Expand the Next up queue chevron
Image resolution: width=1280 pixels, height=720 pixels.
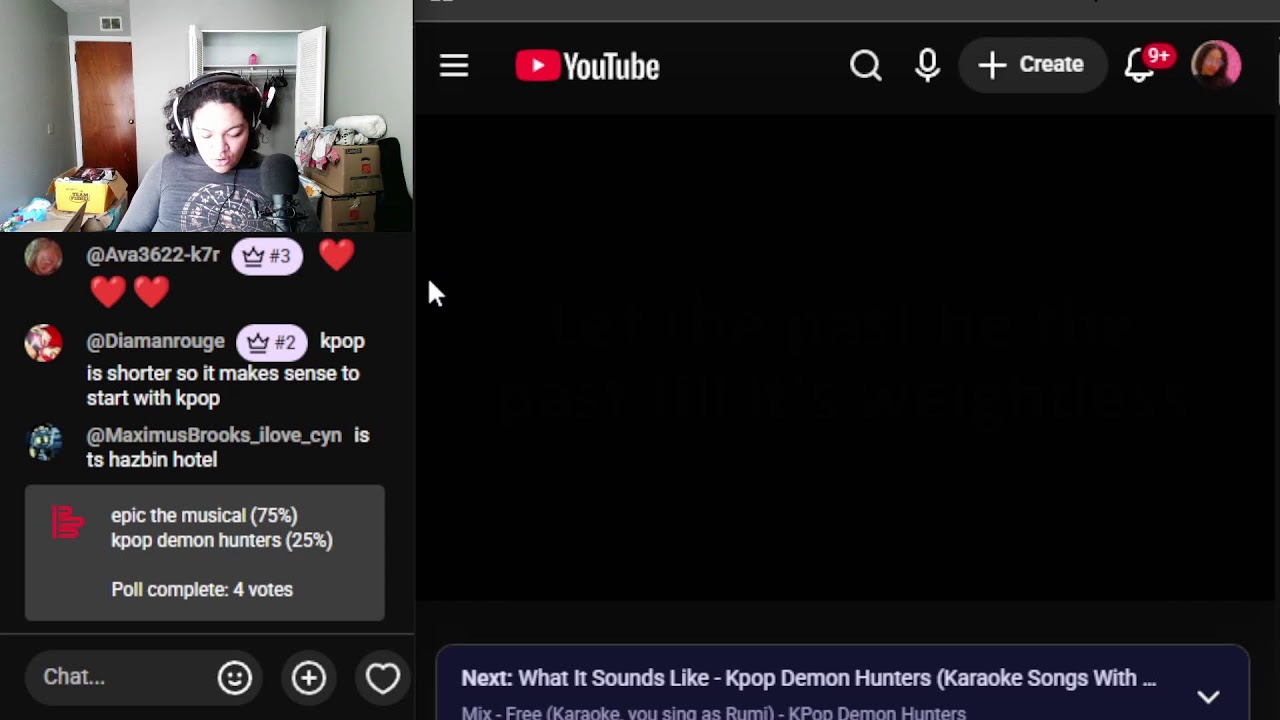click(x=1208, y=697)
